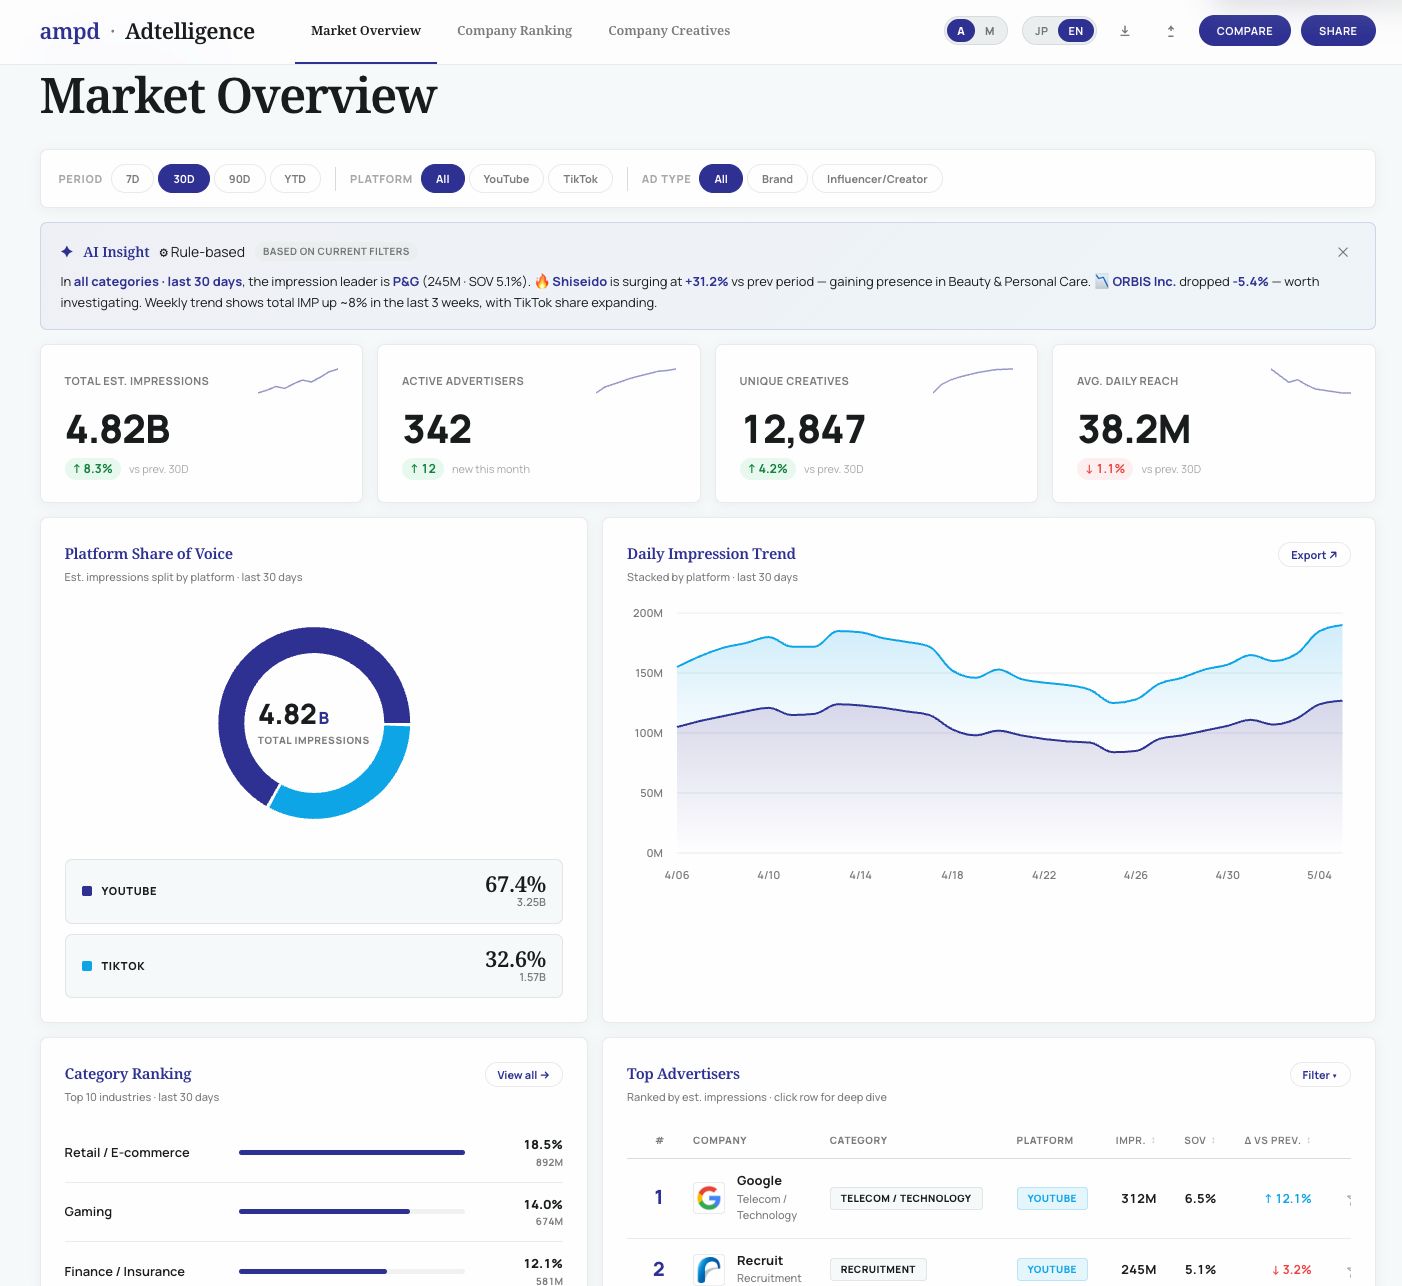1402x1286 pixels.
Task: Go to the Company Creatives tab
Action: [669, 31]
